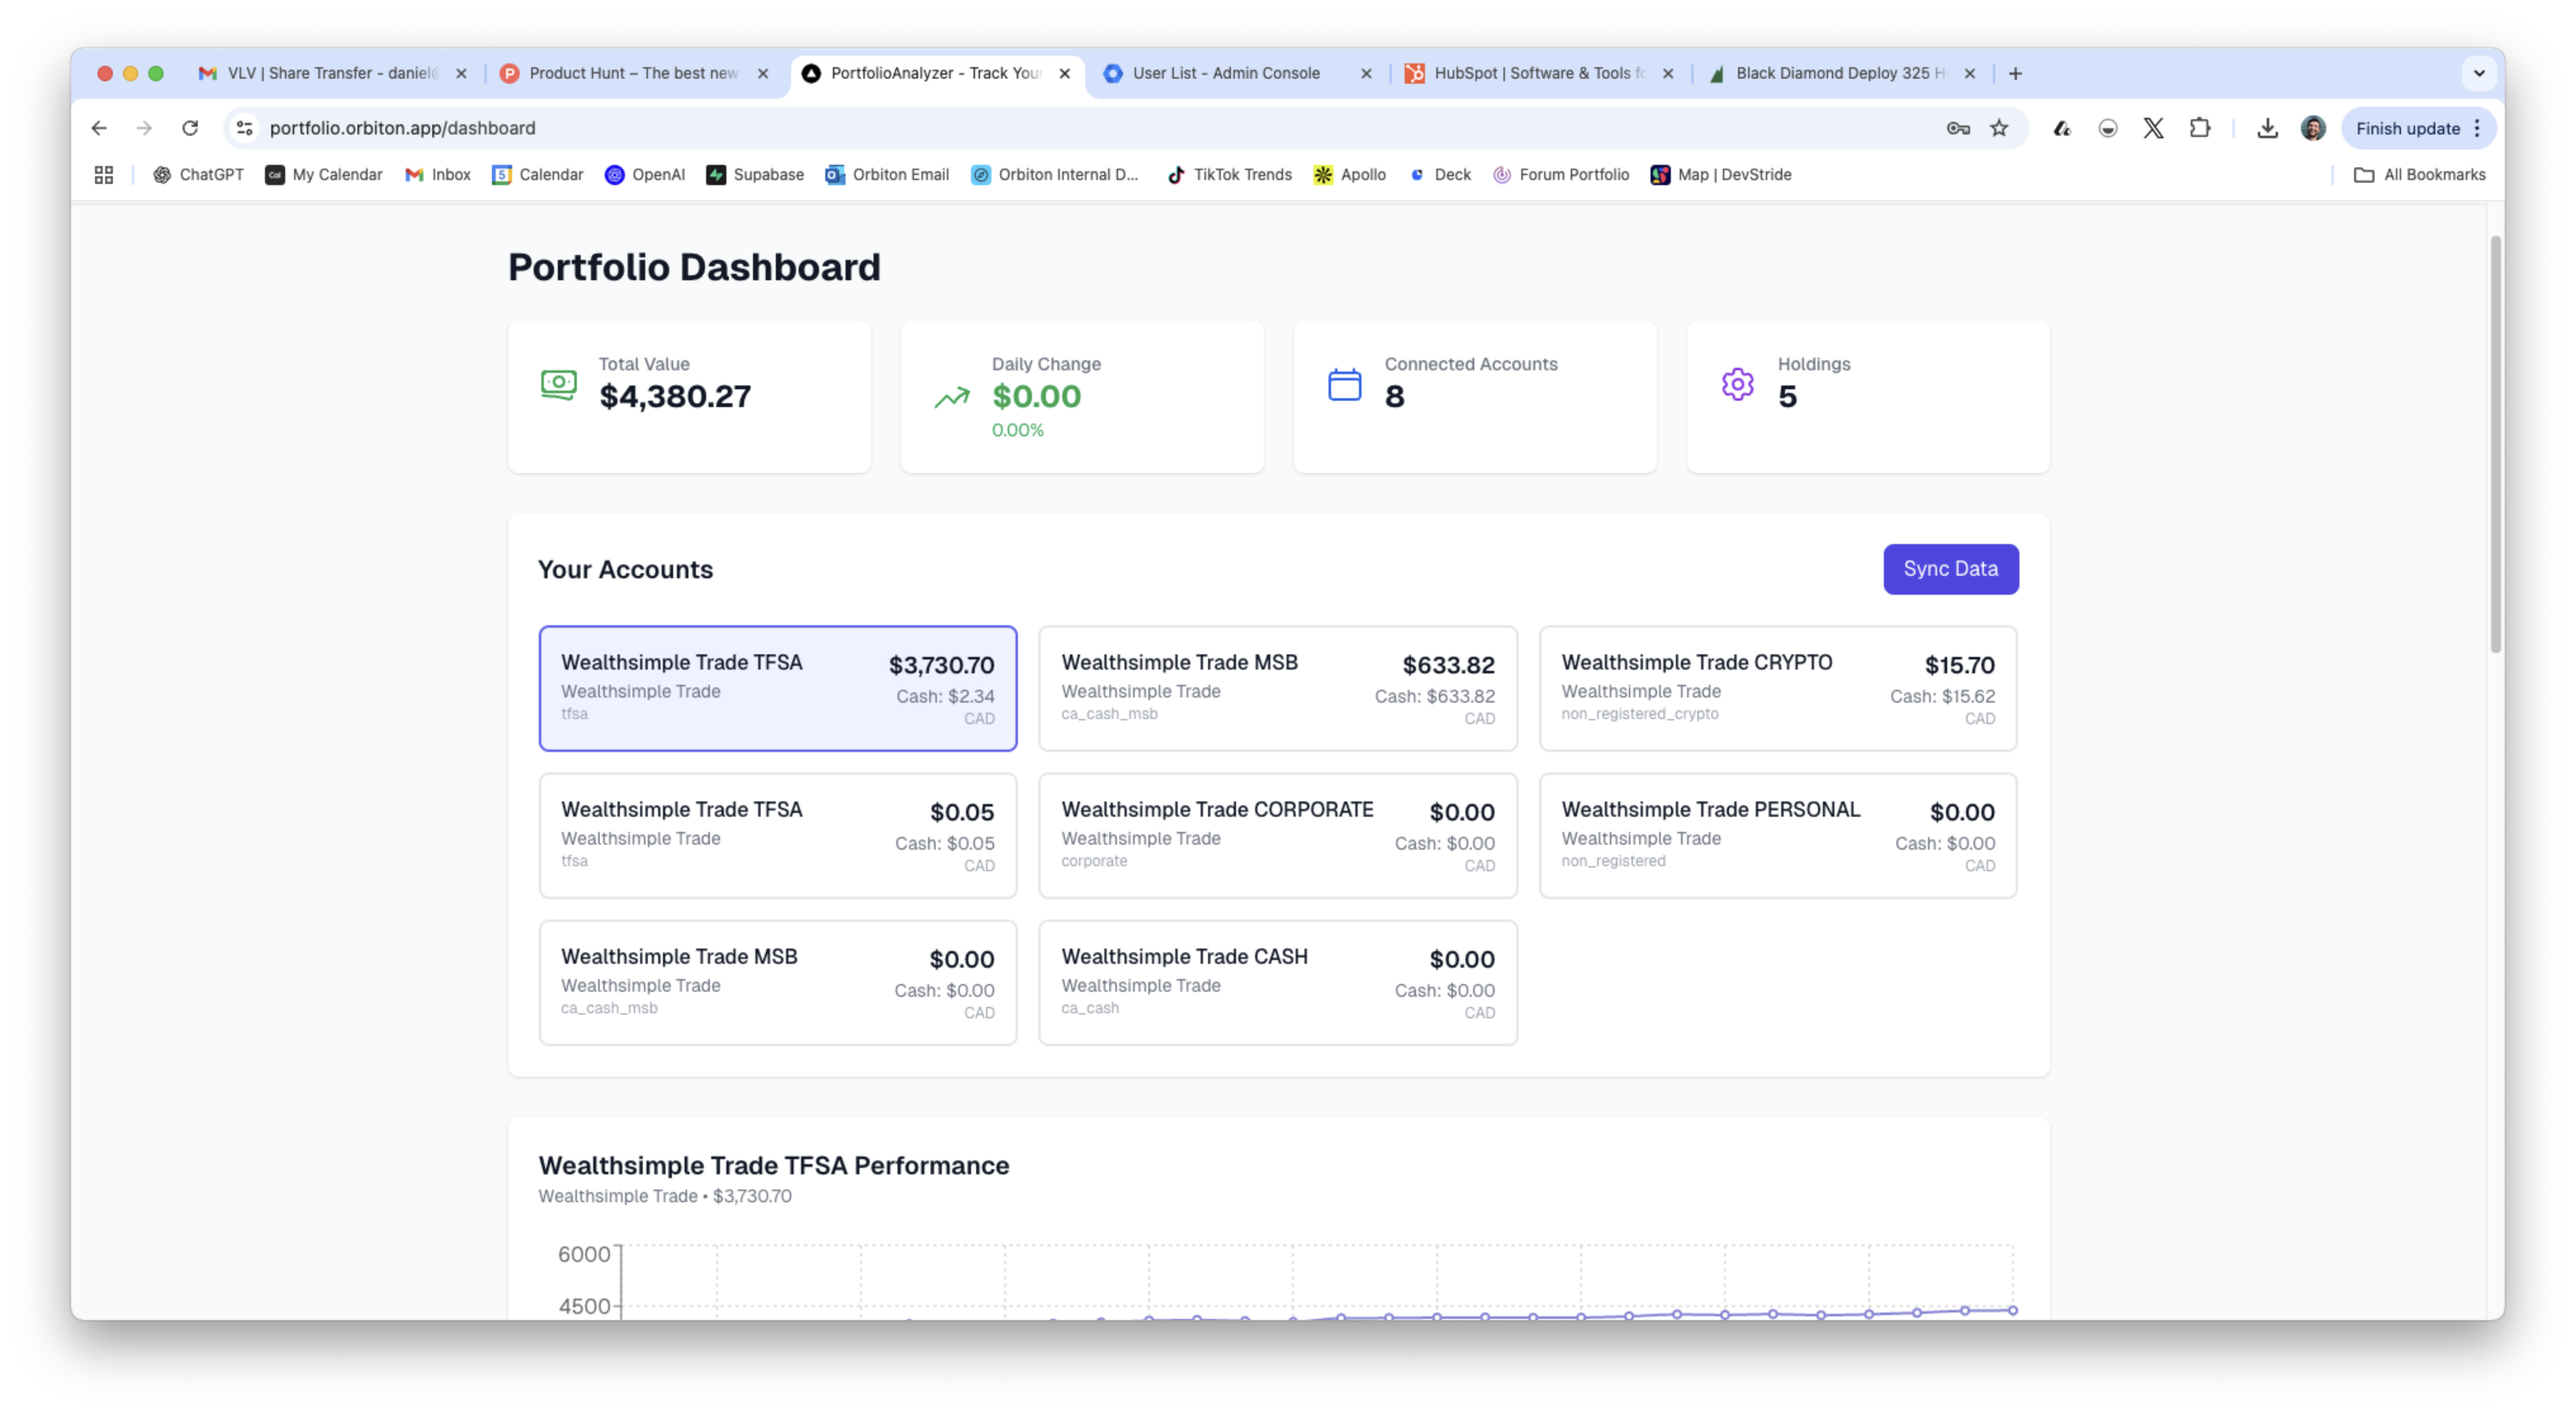
Task: Bookmark page with the star icon
Action: [x=1998, y=128]
